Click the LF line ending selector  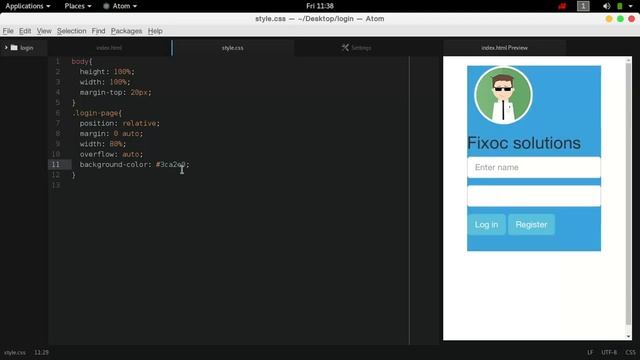tap(590, 352)
